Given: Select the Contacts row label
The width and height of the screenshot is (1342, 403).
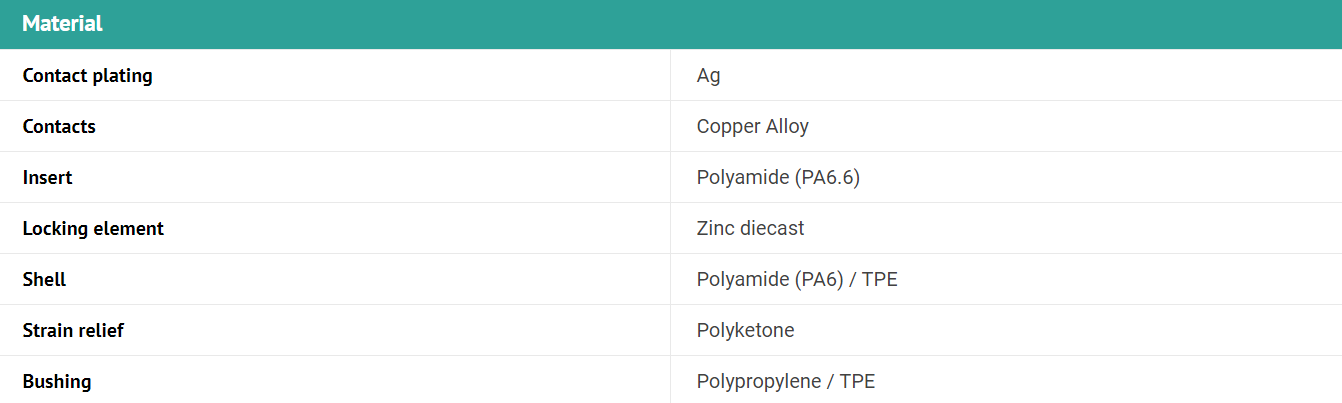Looking at the screenshot, I should coord(59,126).
